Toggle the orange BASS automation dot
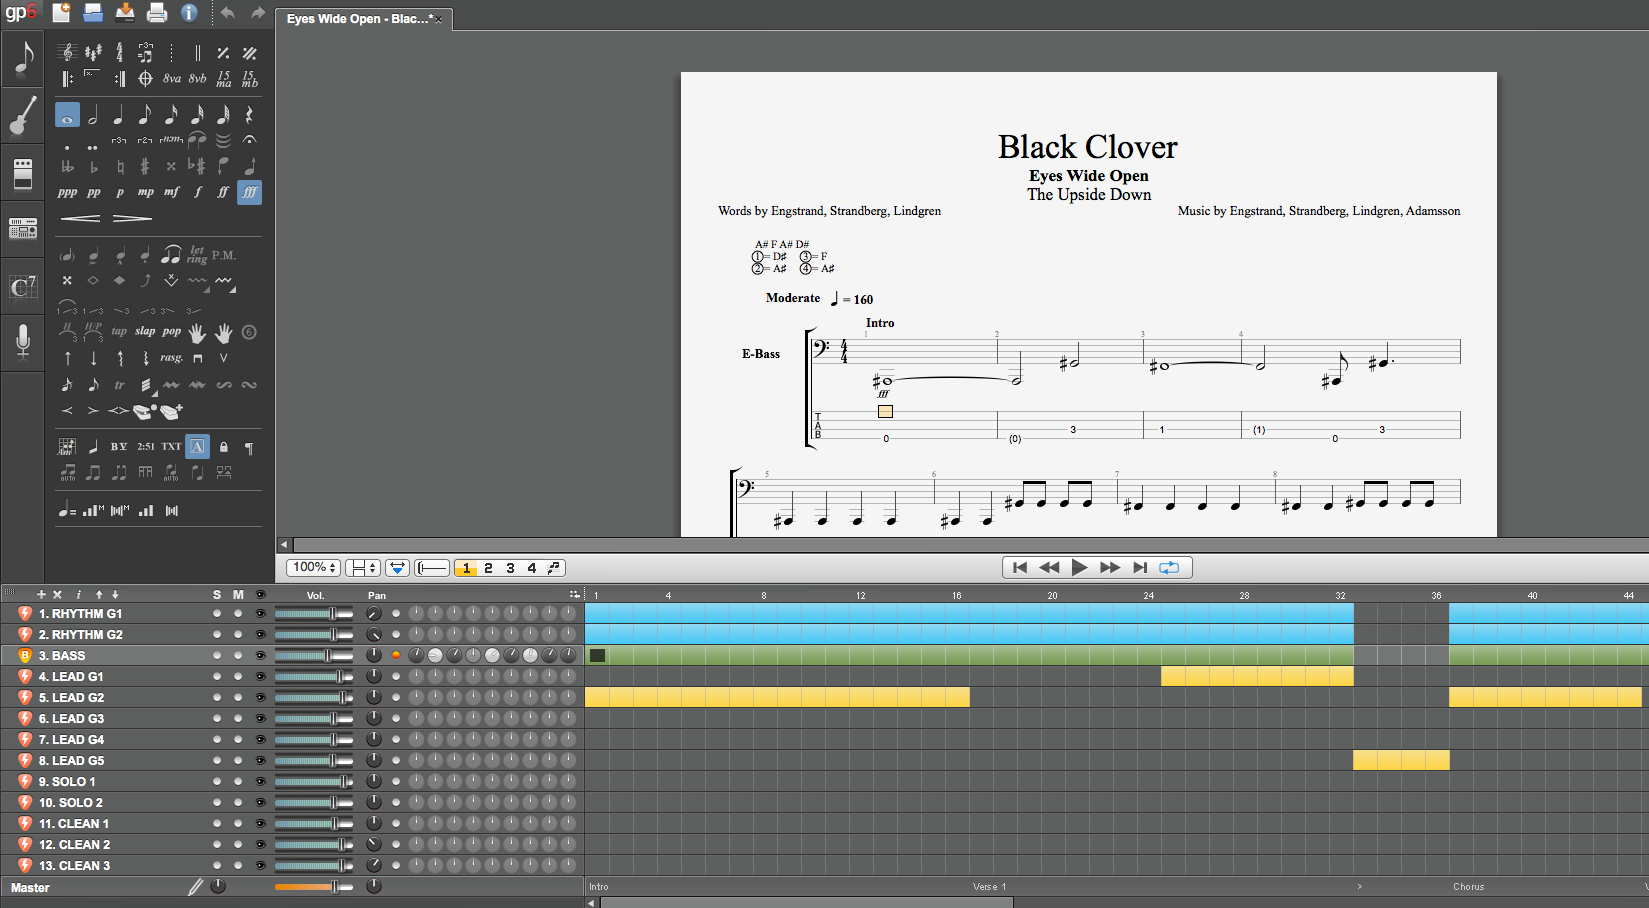Viewport: 1649px width, 908px height. (396, 655)
